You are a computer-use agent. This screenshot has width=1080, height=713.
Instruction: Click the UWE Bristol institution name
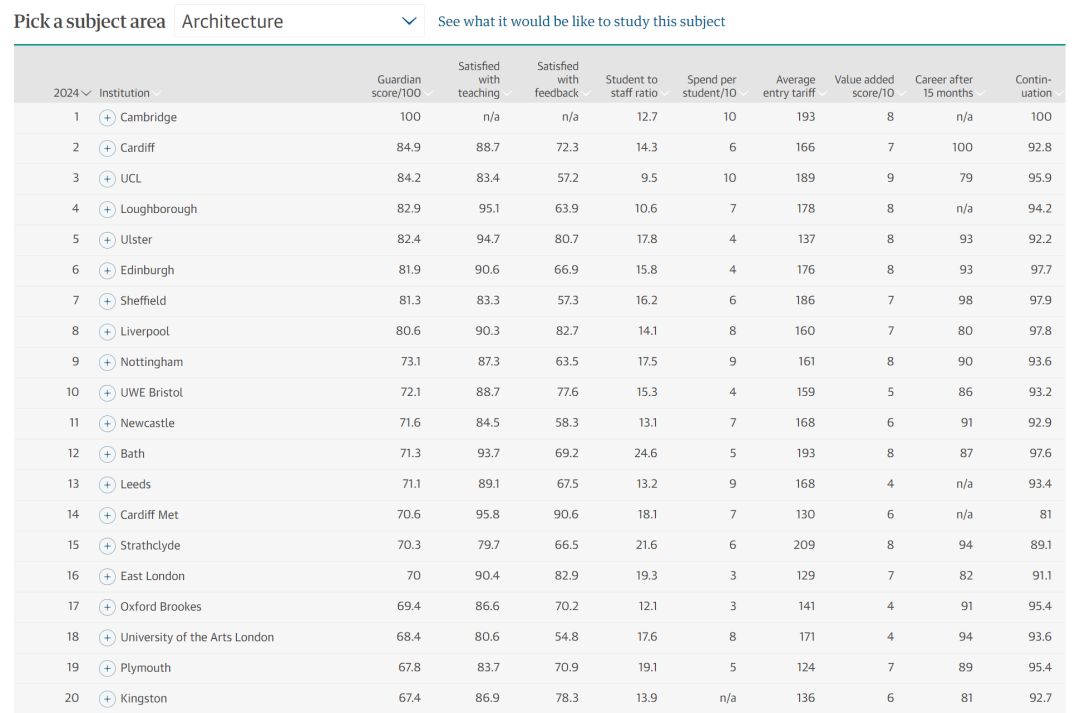tap(152, 392)
